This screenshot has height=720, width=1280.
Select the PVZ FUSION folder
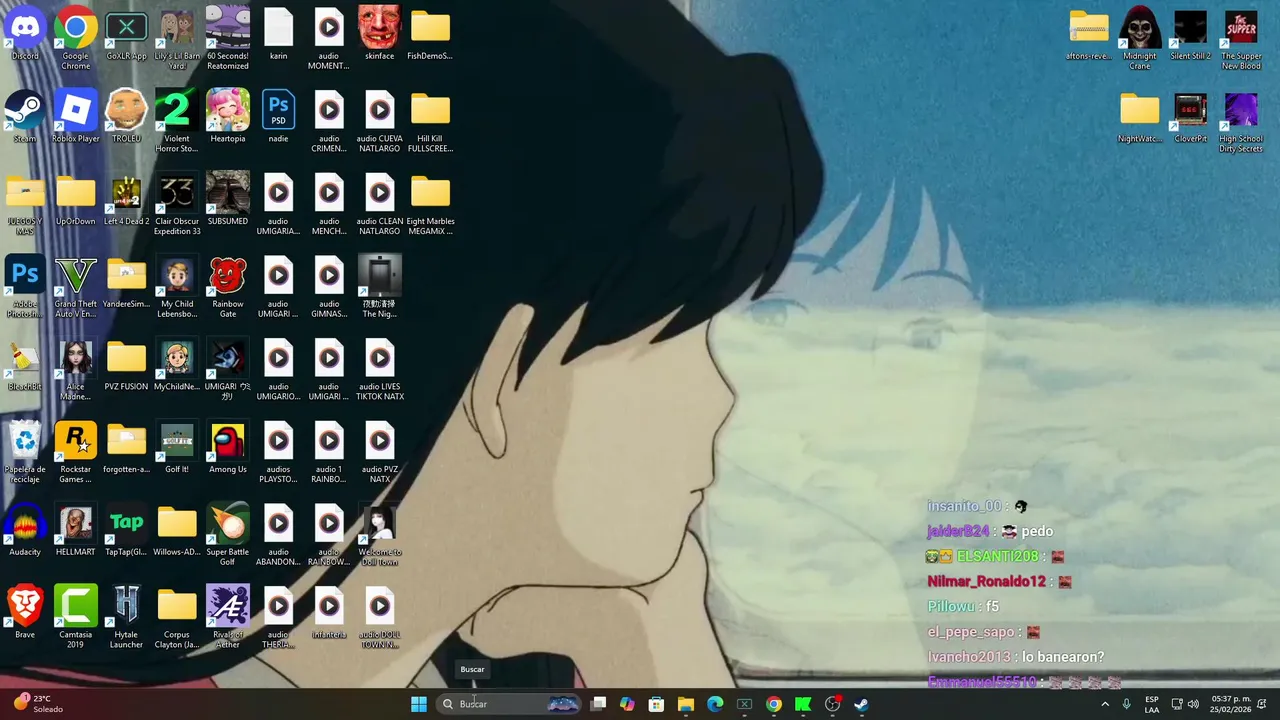click(126, 364)
